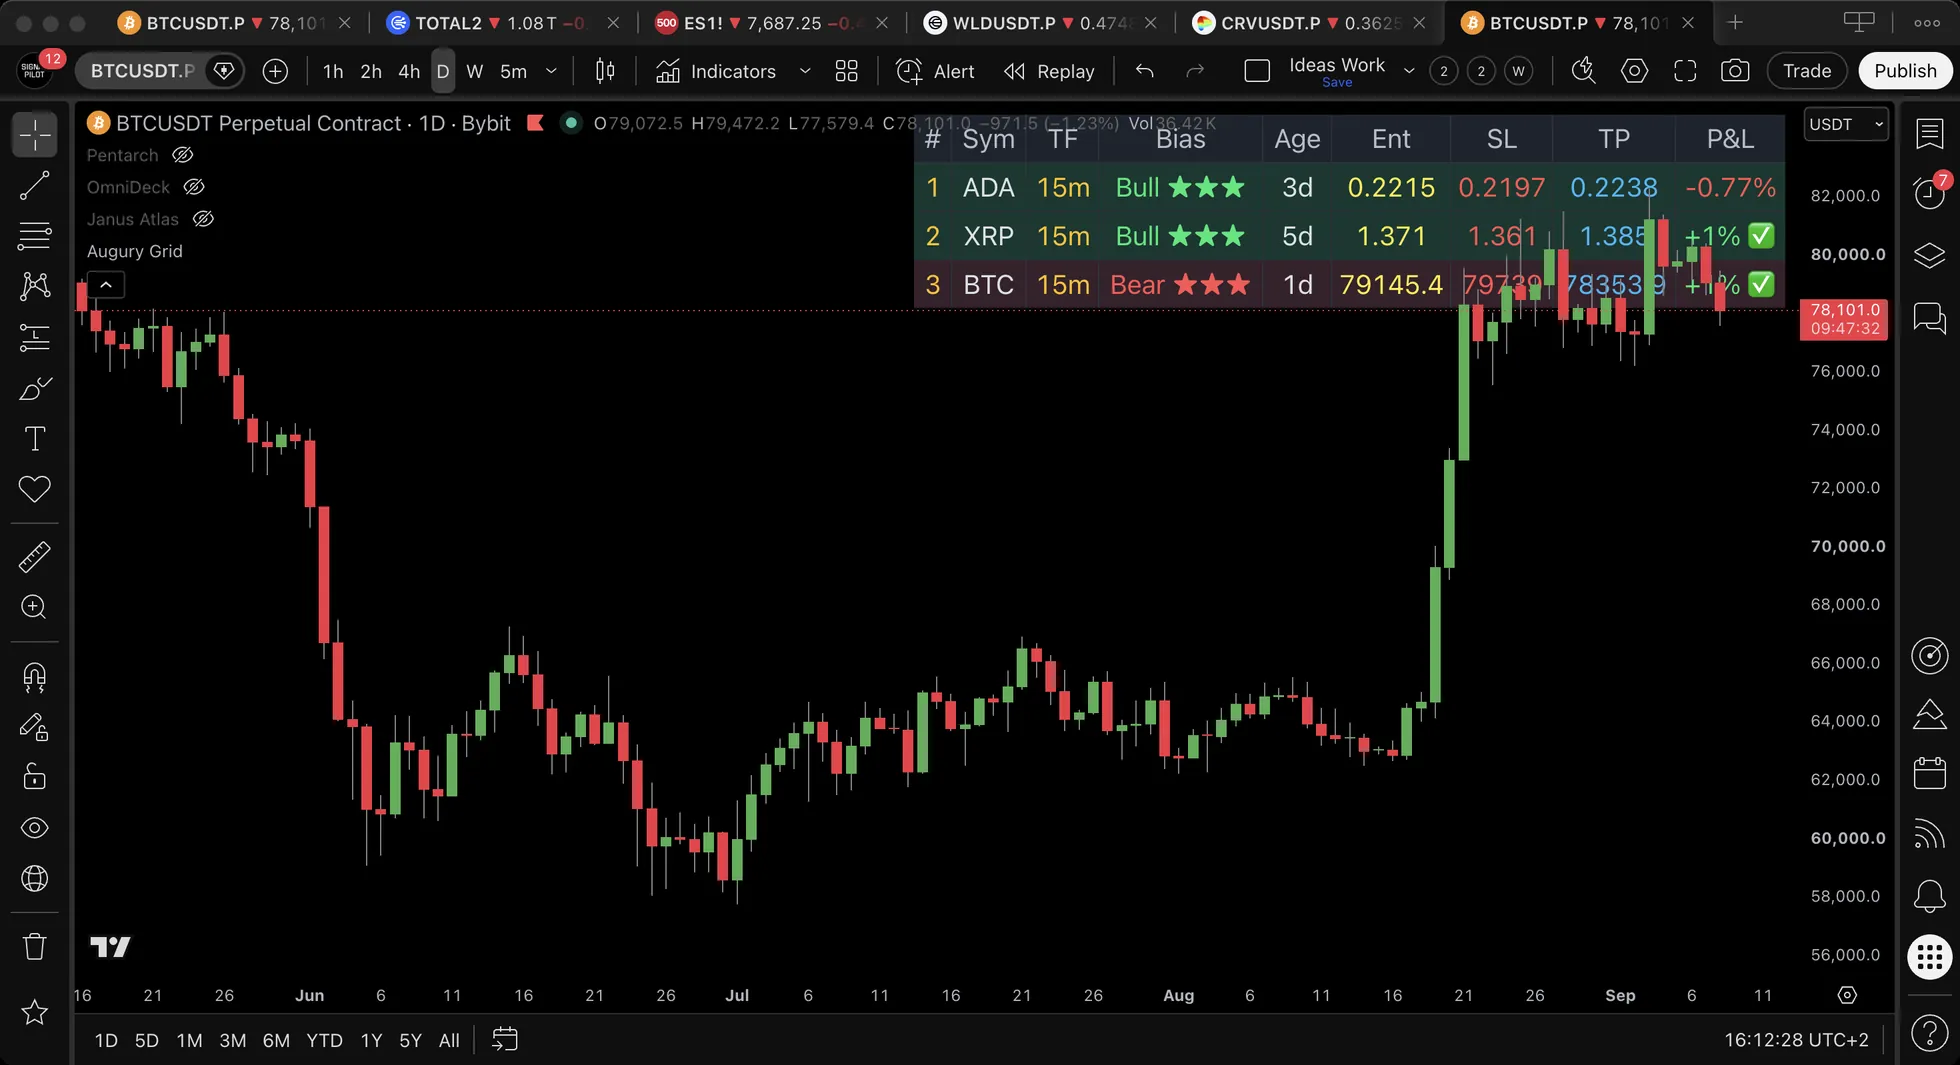Toggle lock all drawing tools
The height and width of the screenshot is (1065, 1960).
pyautogui.click(x=34, y=777)
